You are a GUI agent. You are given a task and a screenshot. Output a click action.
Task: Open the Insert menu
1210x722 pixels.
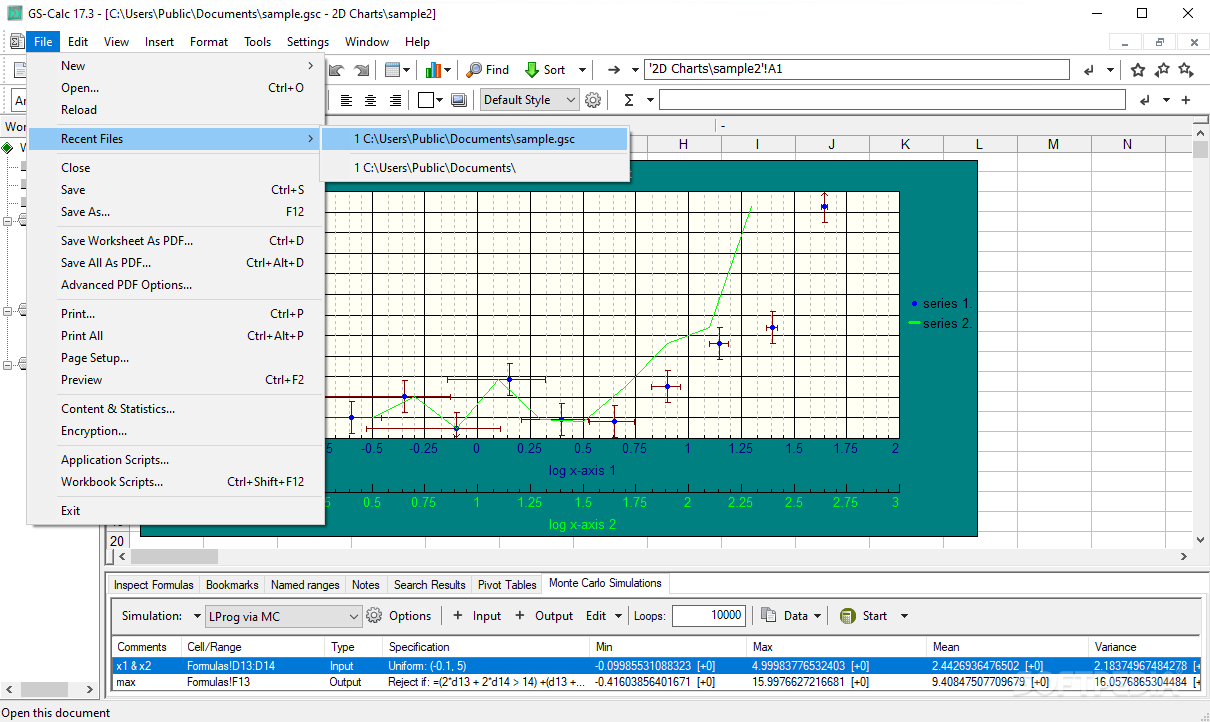pos(159,42)
